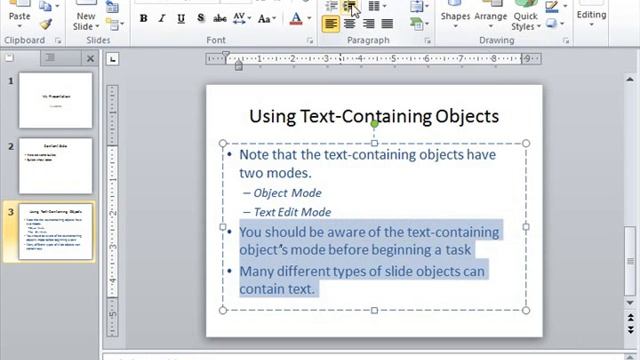The width and height of the screenshot is (640, 360).
Task: Align text right
Action: coord(369,24)
